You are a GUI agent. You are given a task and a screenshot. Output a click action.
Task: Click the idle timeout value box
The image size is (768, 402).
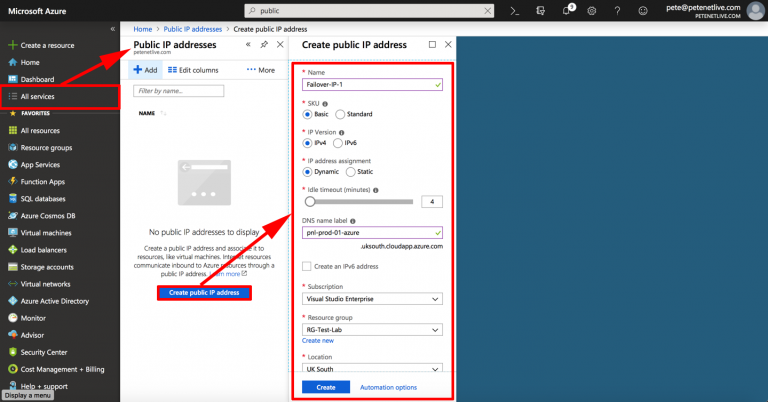pyautogui.click(x=432, y=201)
